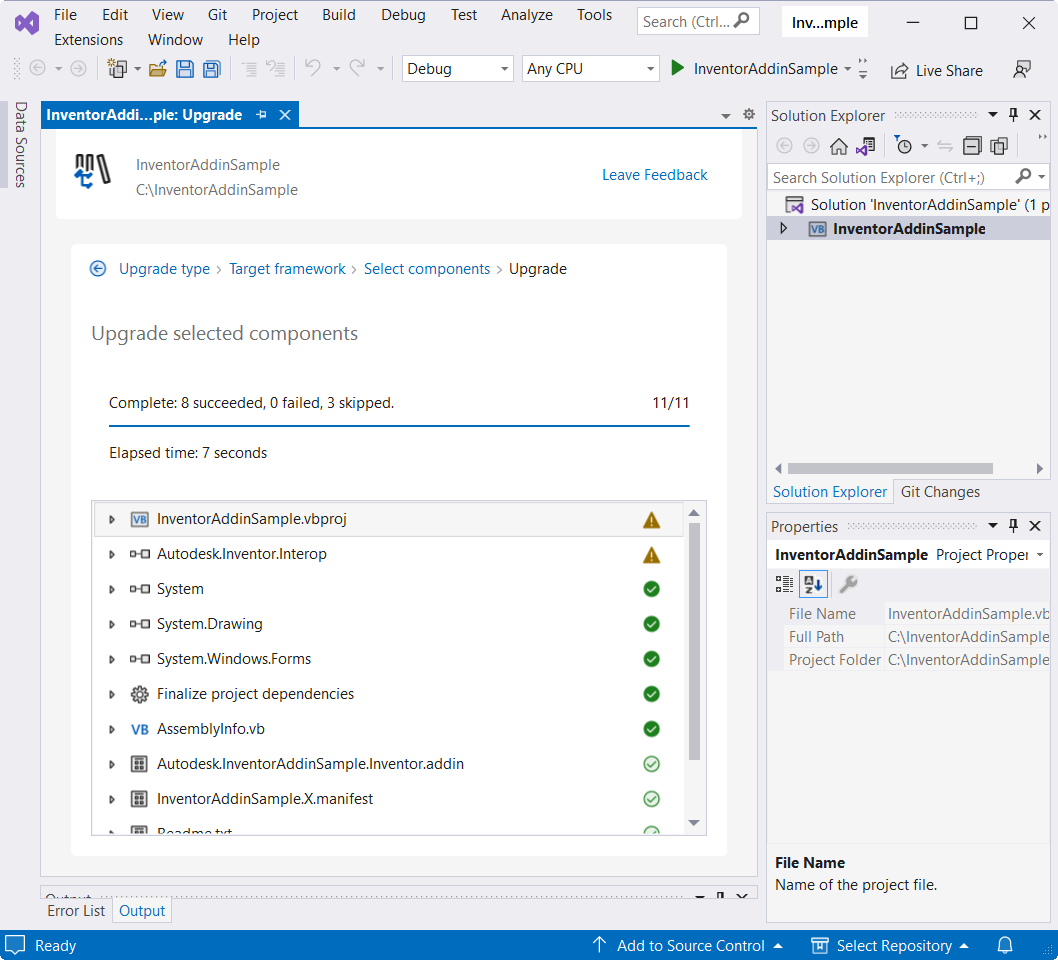The image size is (1058, 960).
Task: Switch to Git Changes tab
Action: pyautogui.click(x=940, y=492)
